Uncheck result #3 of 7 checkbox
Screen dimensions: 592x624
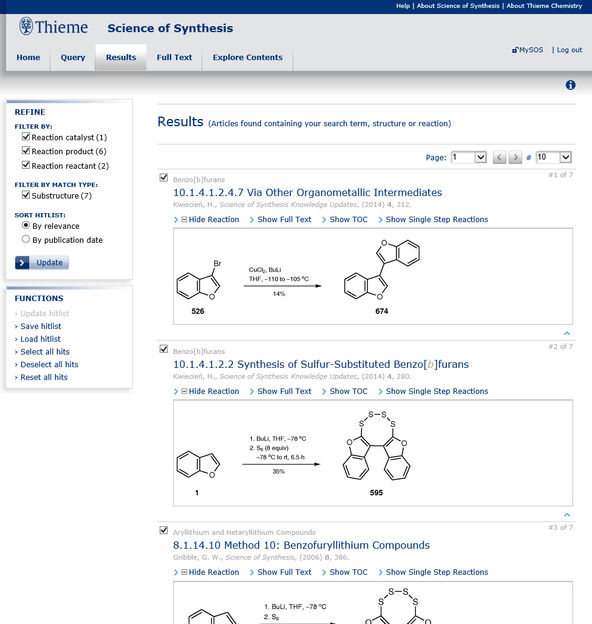click(164, 530)
